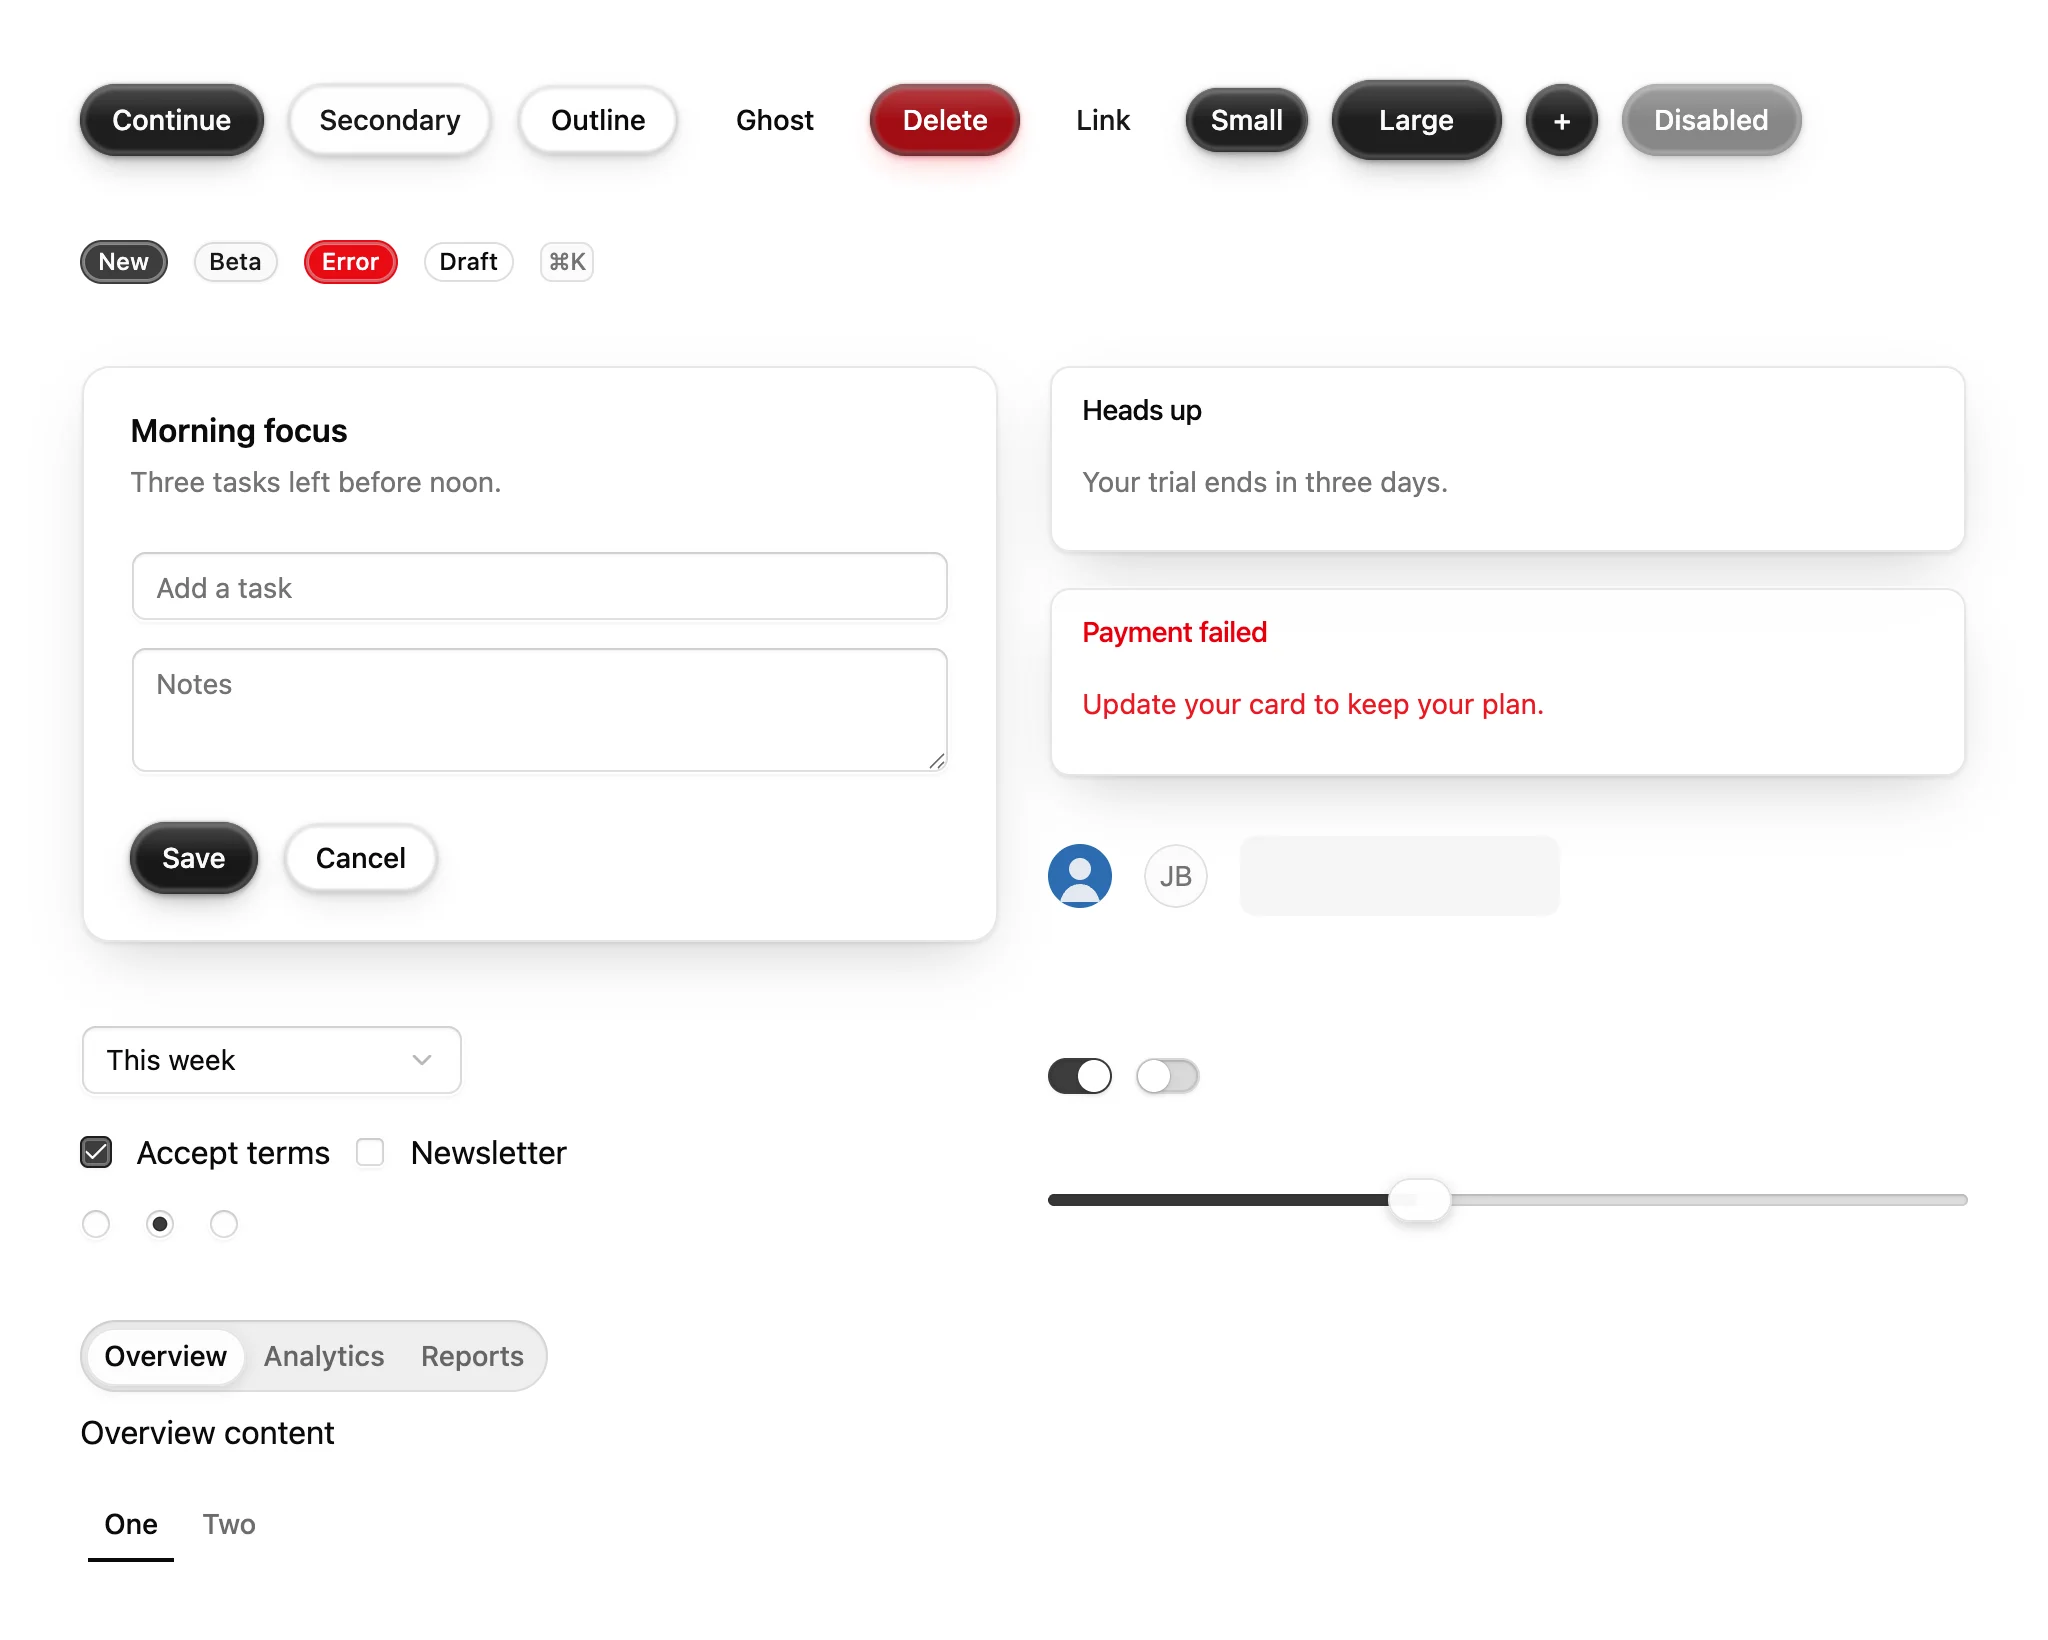Click the JB initials avatar
This screenshot has height=1640, width=2048.
pos(1176,876)
